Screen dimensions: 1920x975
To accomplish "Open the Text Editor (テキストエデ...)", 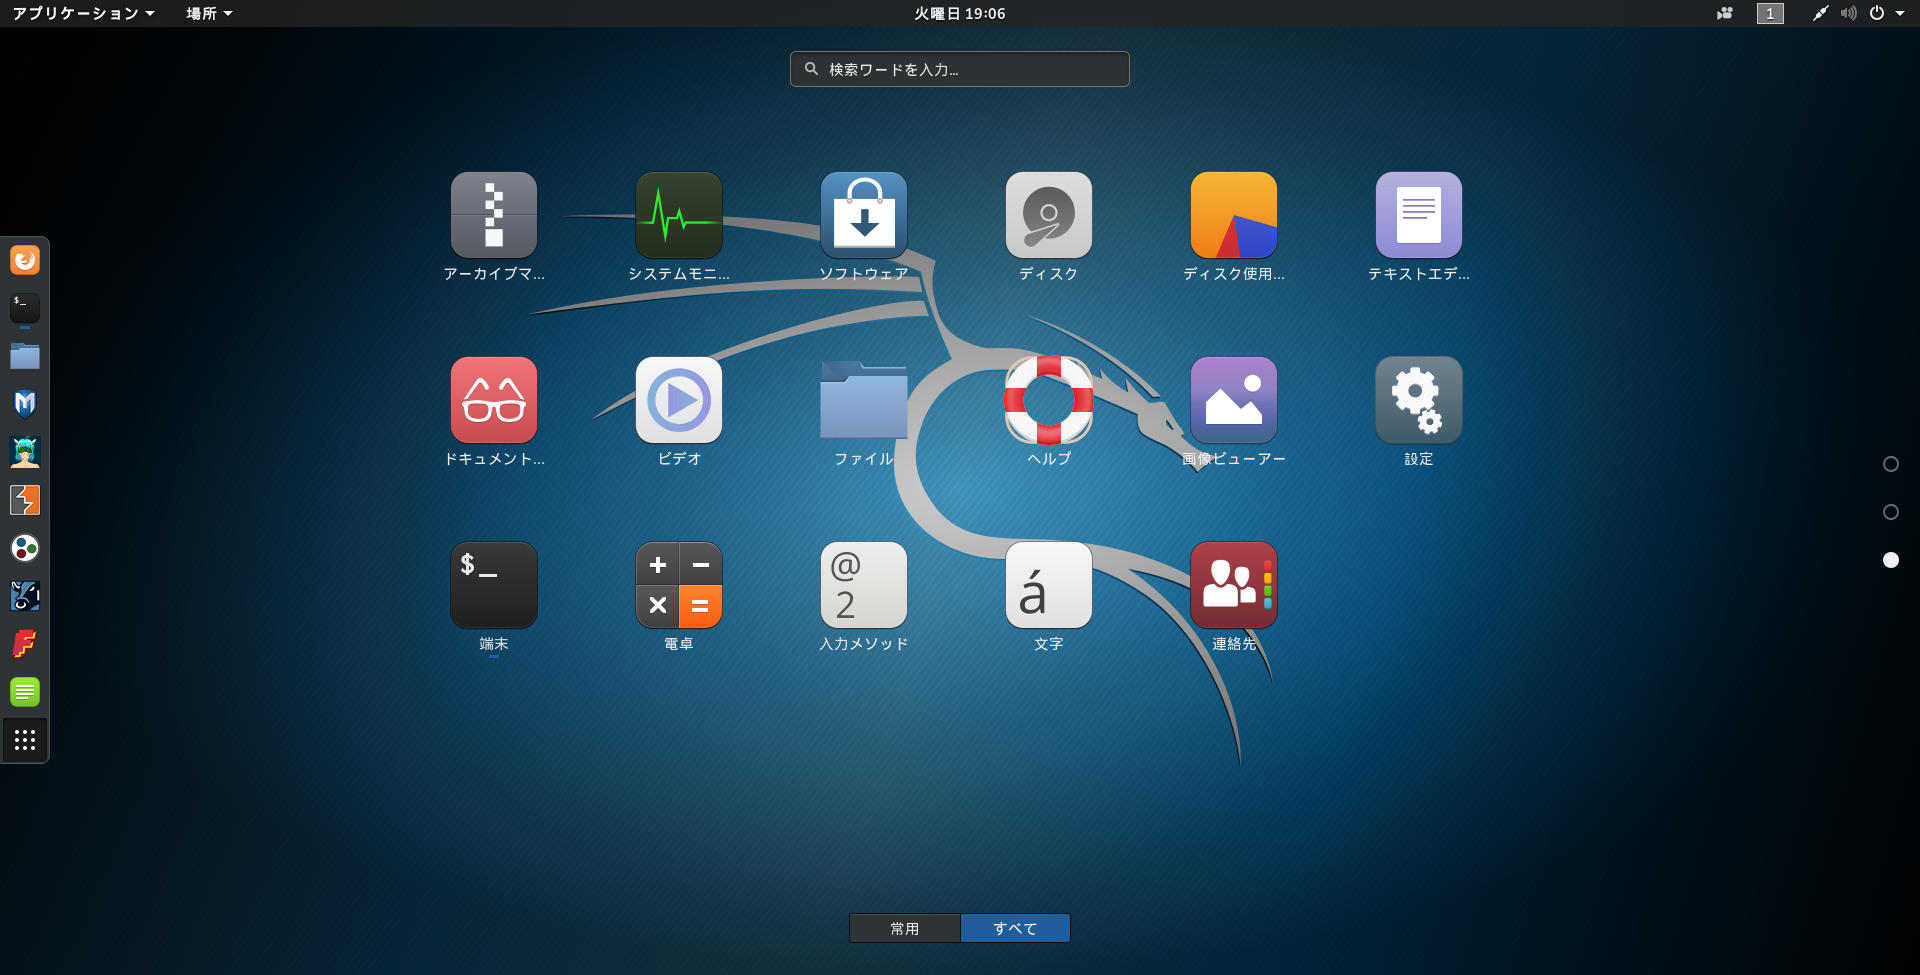I will (1419, 215).
